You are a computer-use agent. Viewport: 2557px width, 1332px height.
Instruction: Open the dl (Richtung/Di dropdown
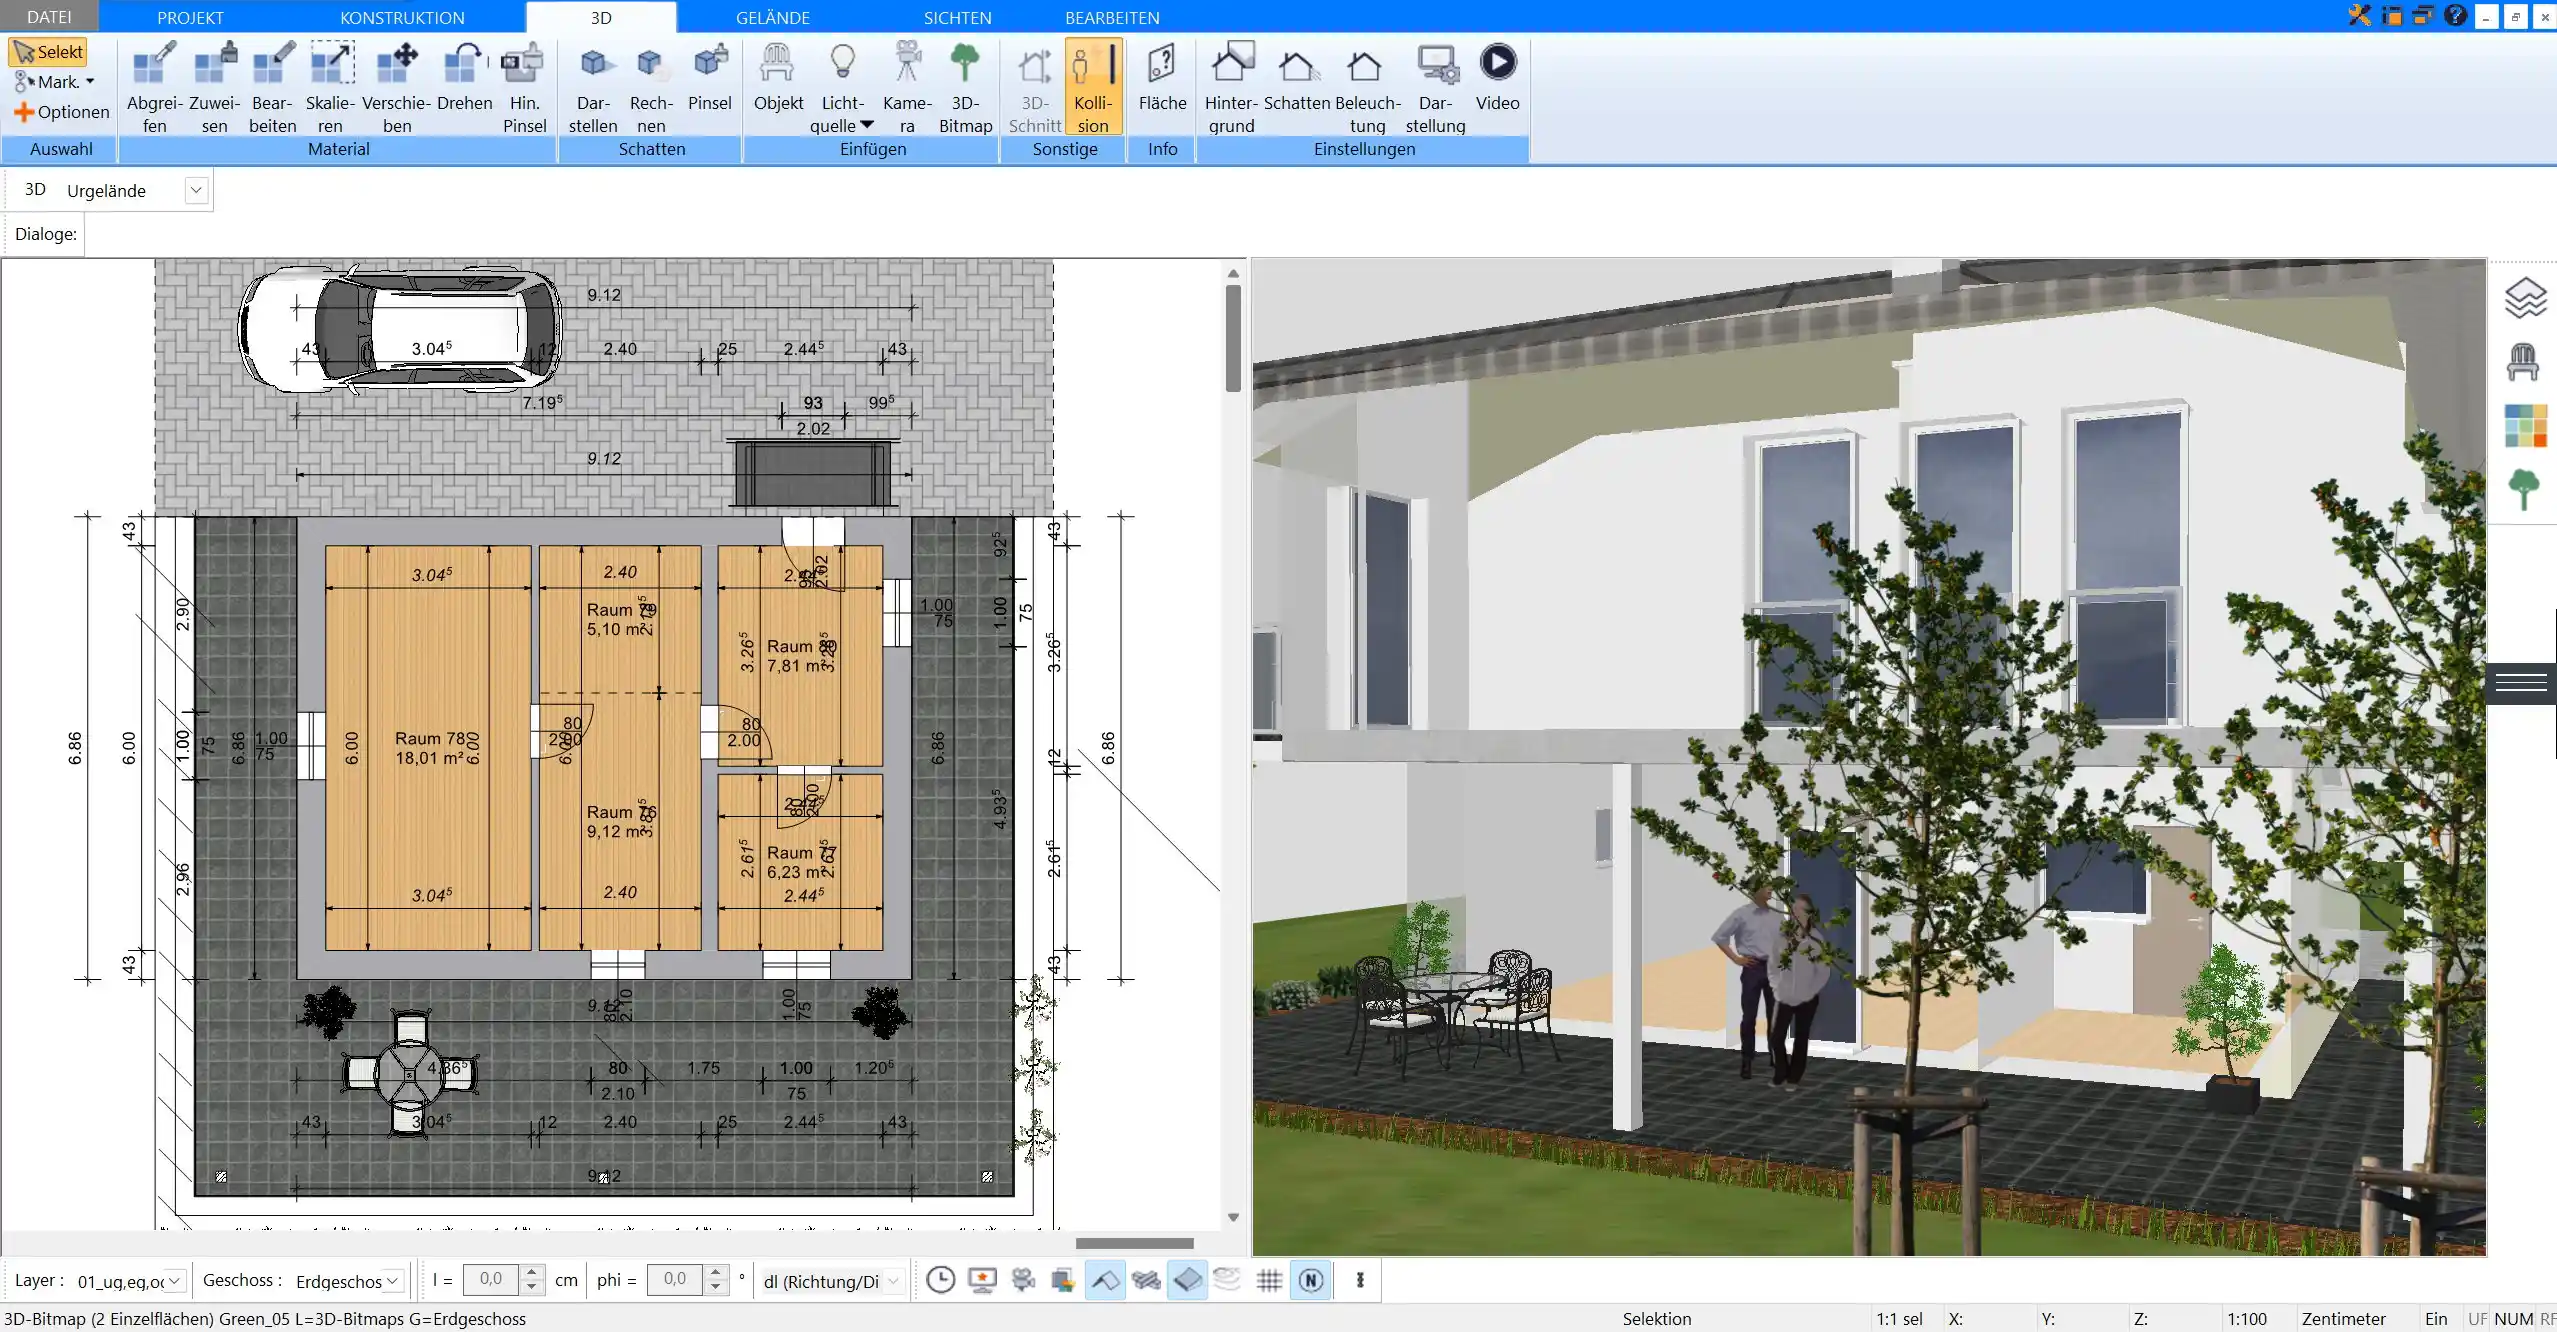coord(893,1281)
